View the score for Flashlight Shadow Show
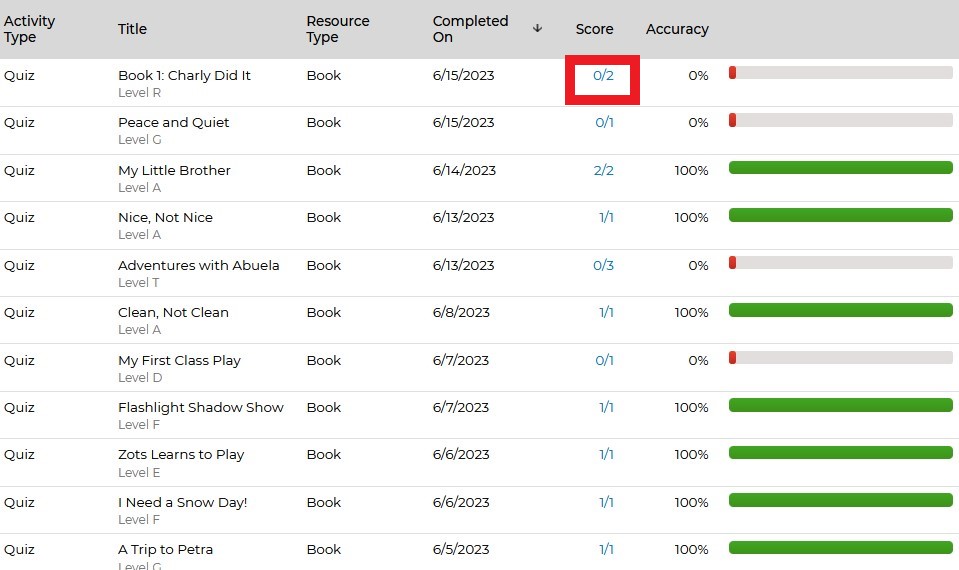The height and width of the screenshot is (570, 959). 606,407
